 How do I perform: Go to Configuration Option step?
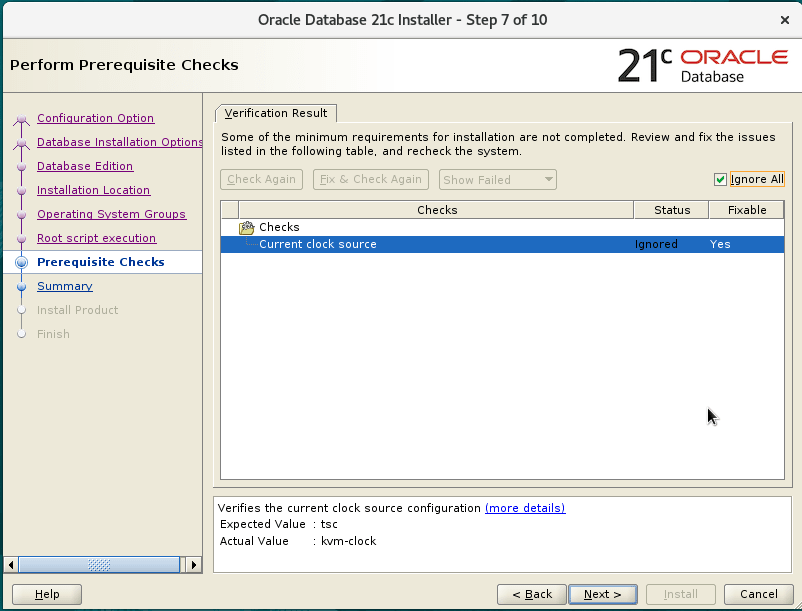pos(96,118)
